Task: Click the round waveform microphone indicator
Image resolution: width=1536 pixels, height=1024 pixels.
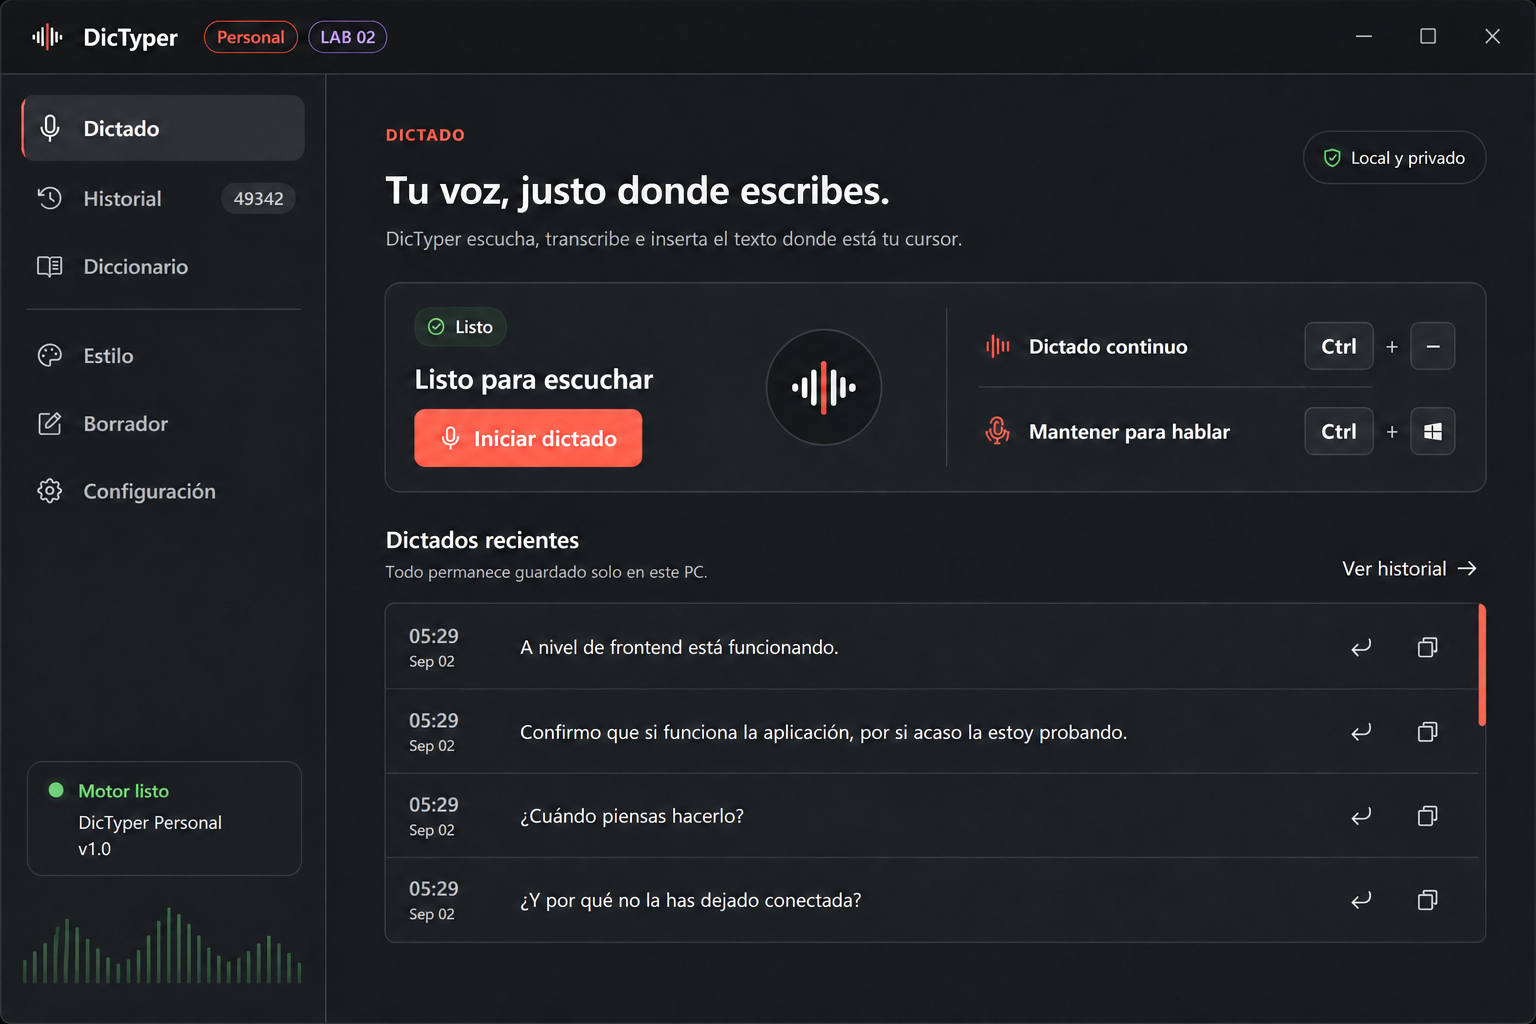Action: [823, 387]
